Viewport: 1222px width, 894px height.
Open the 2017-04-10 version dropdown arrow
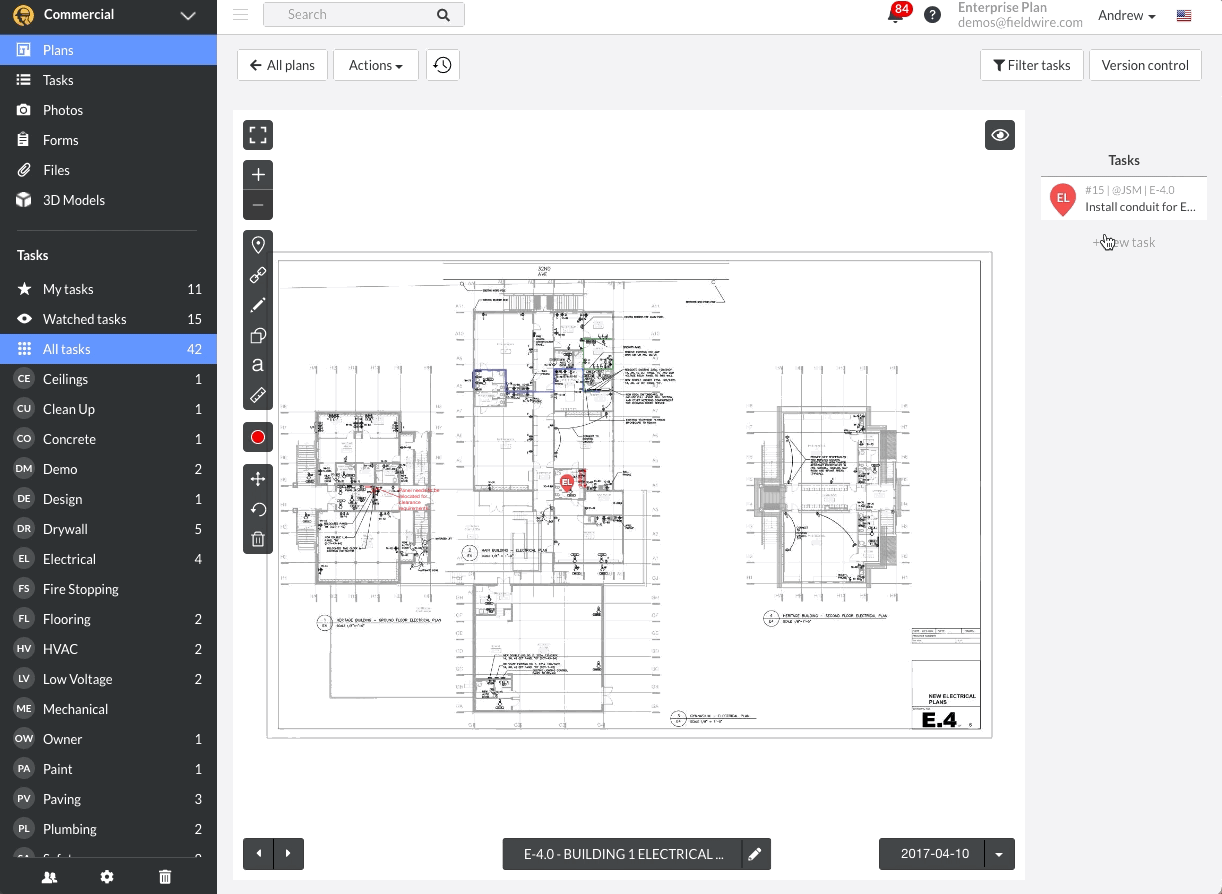pyautogui.click(x=999, y=854)
